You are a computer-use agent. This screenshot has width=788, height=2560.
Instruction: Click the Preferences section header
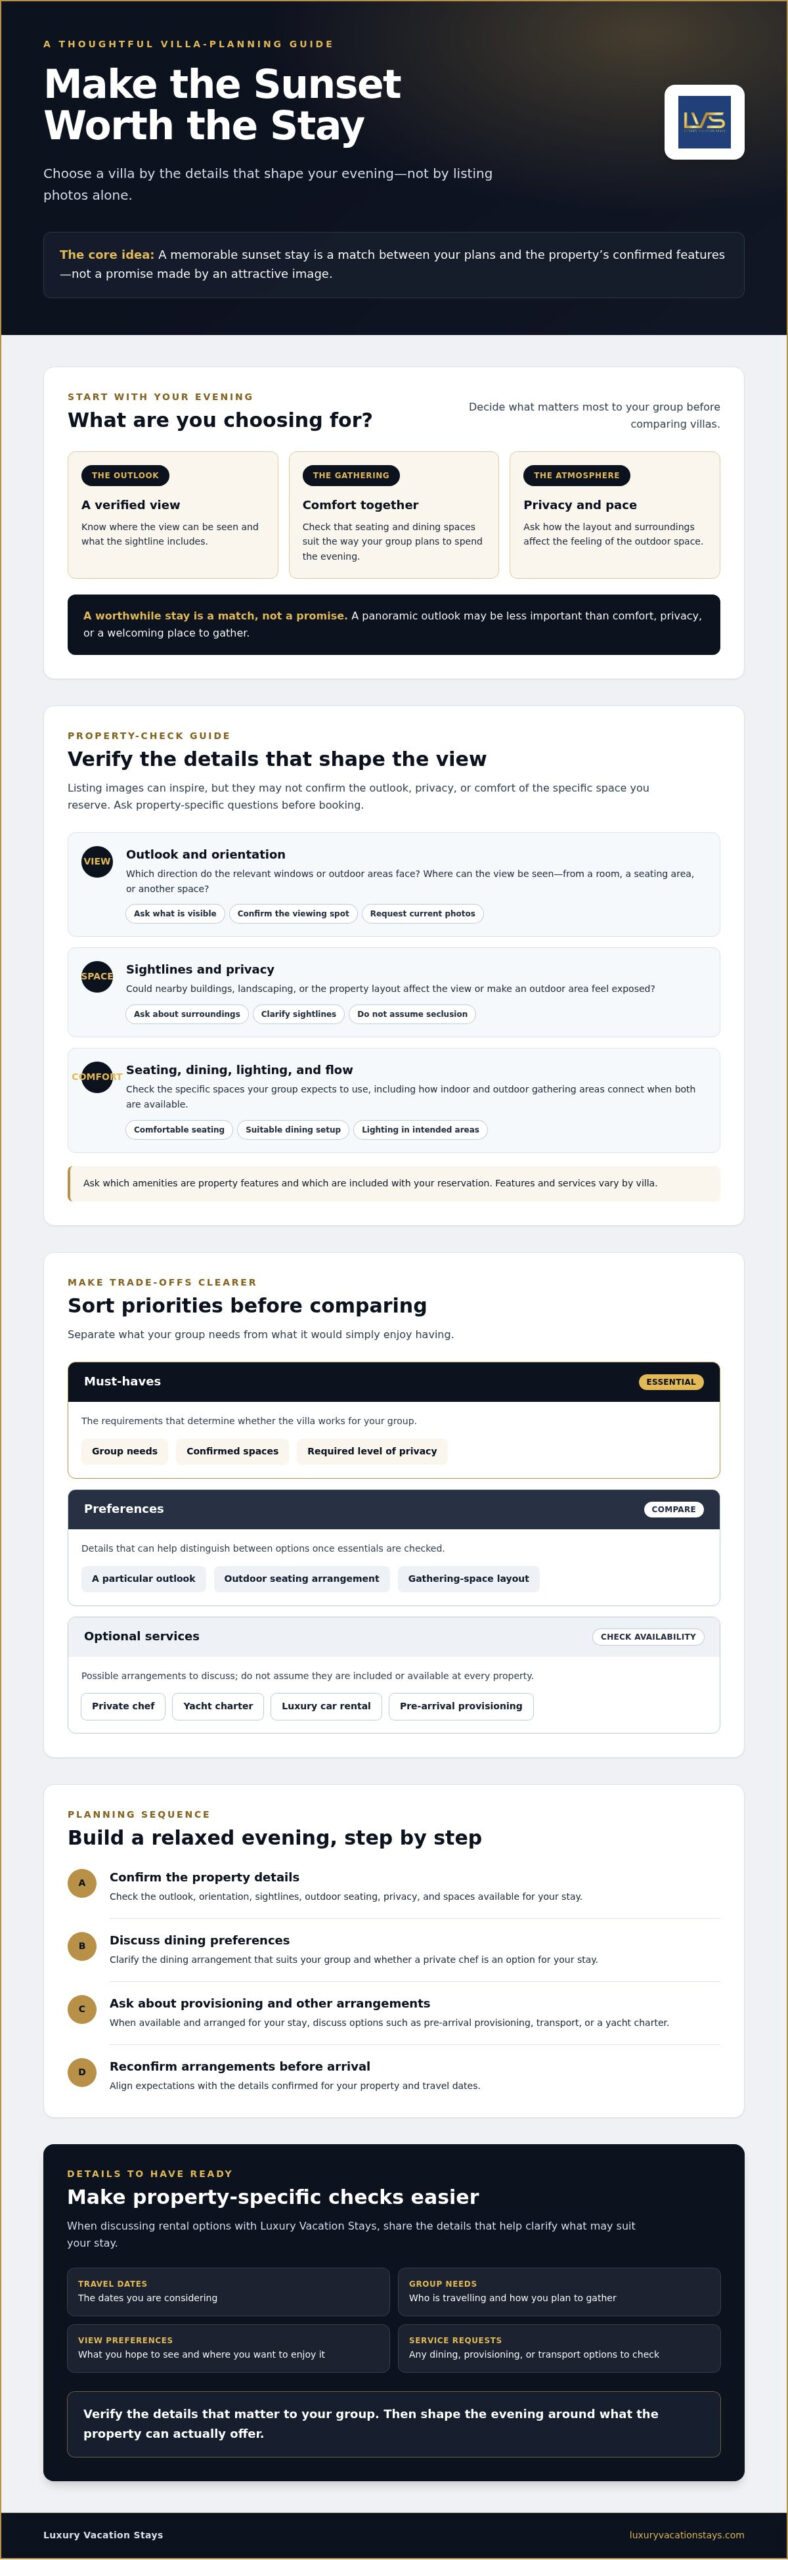pos(394,1509)
